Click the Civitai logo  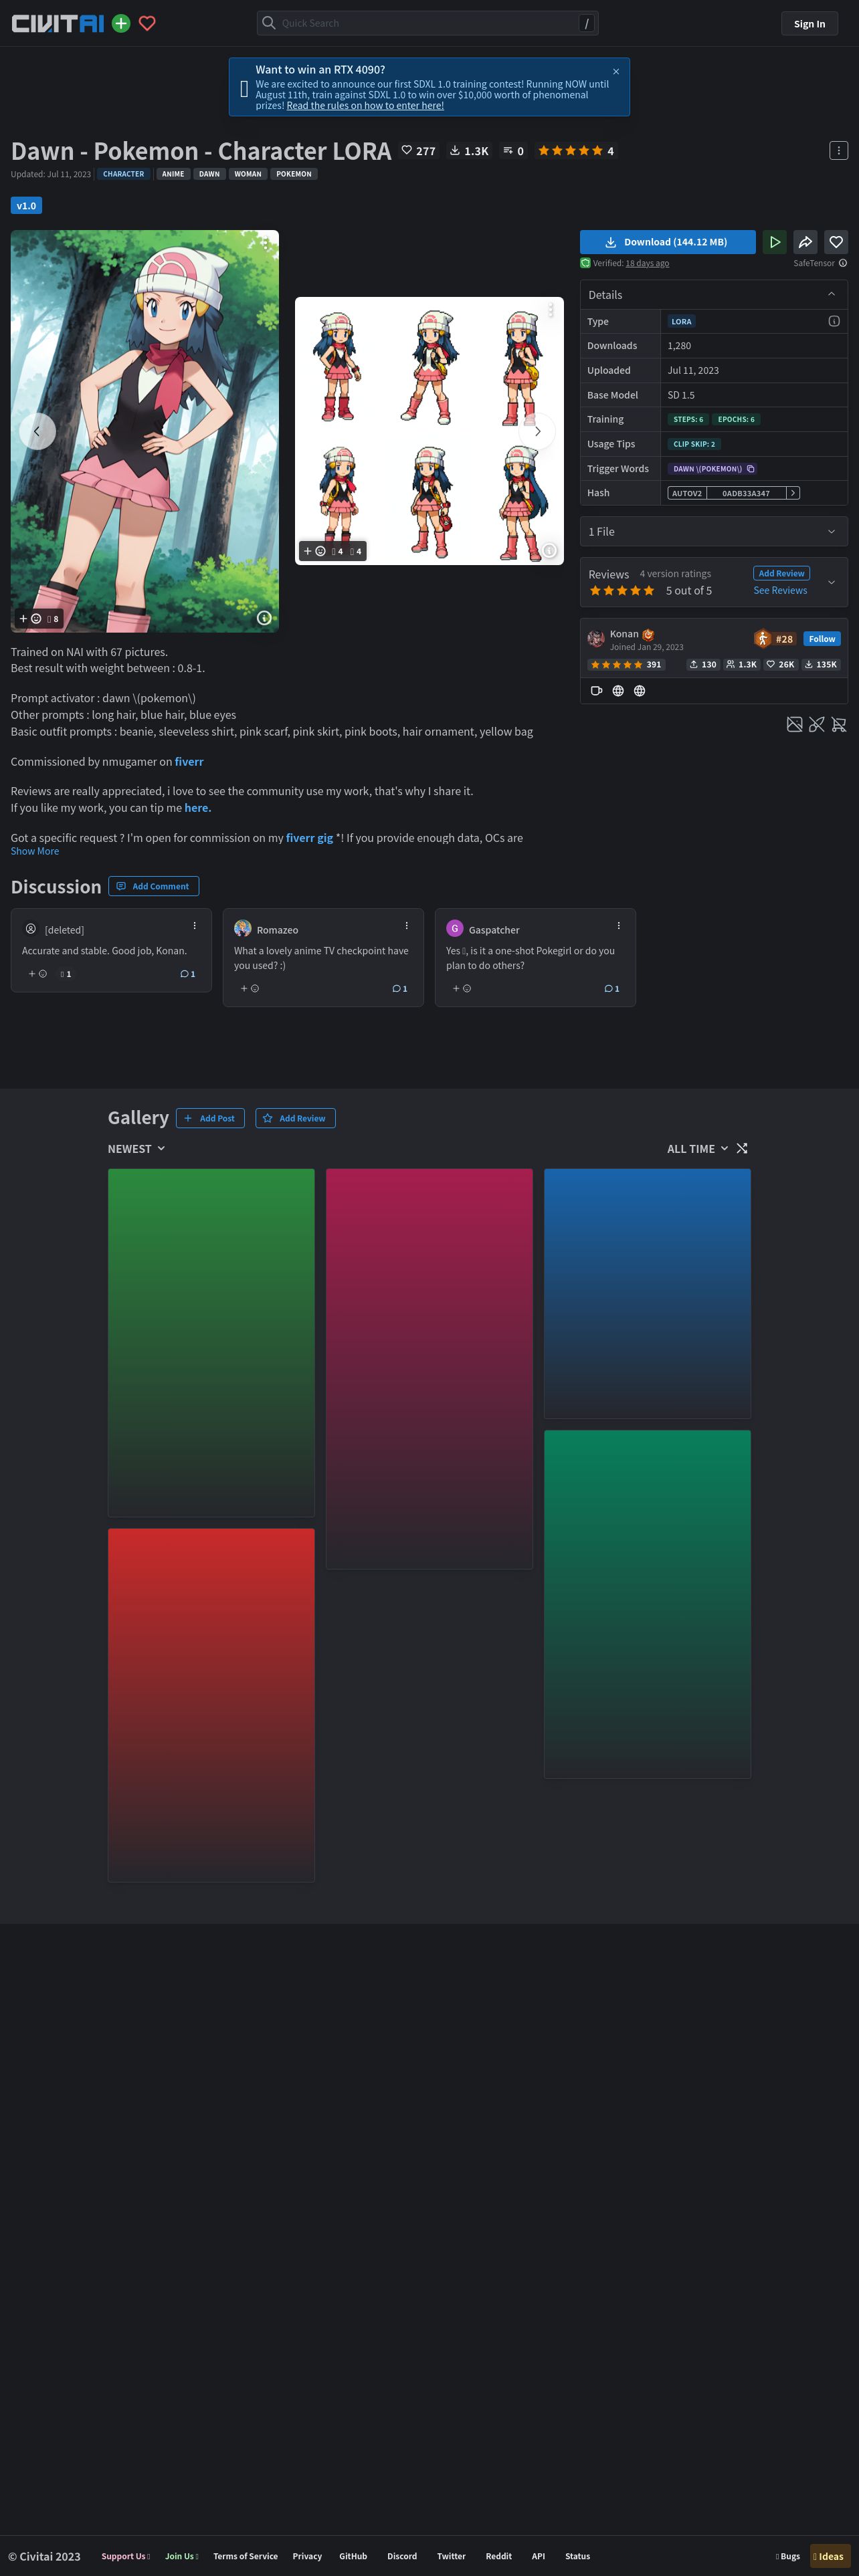(58, 23)
